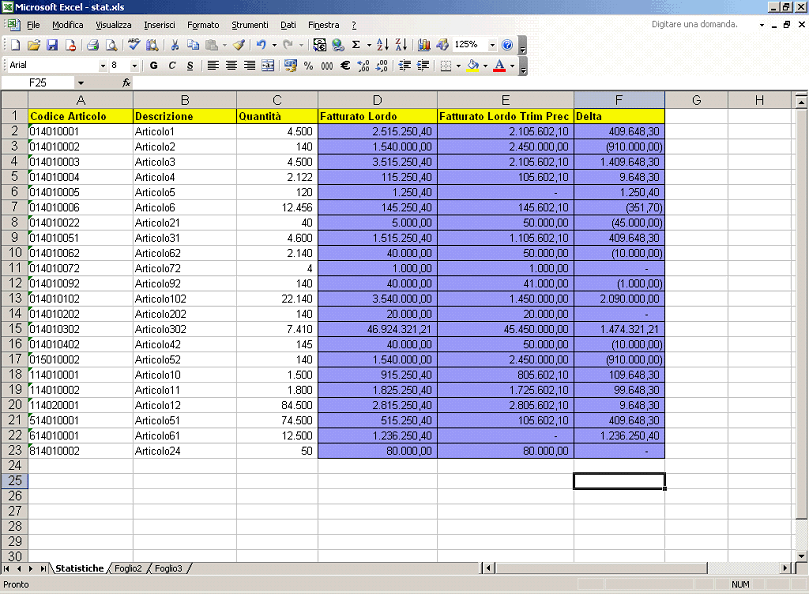Launch the Chart Wizard icon
This screenshot has height=594, width=809.
[424, 45]
